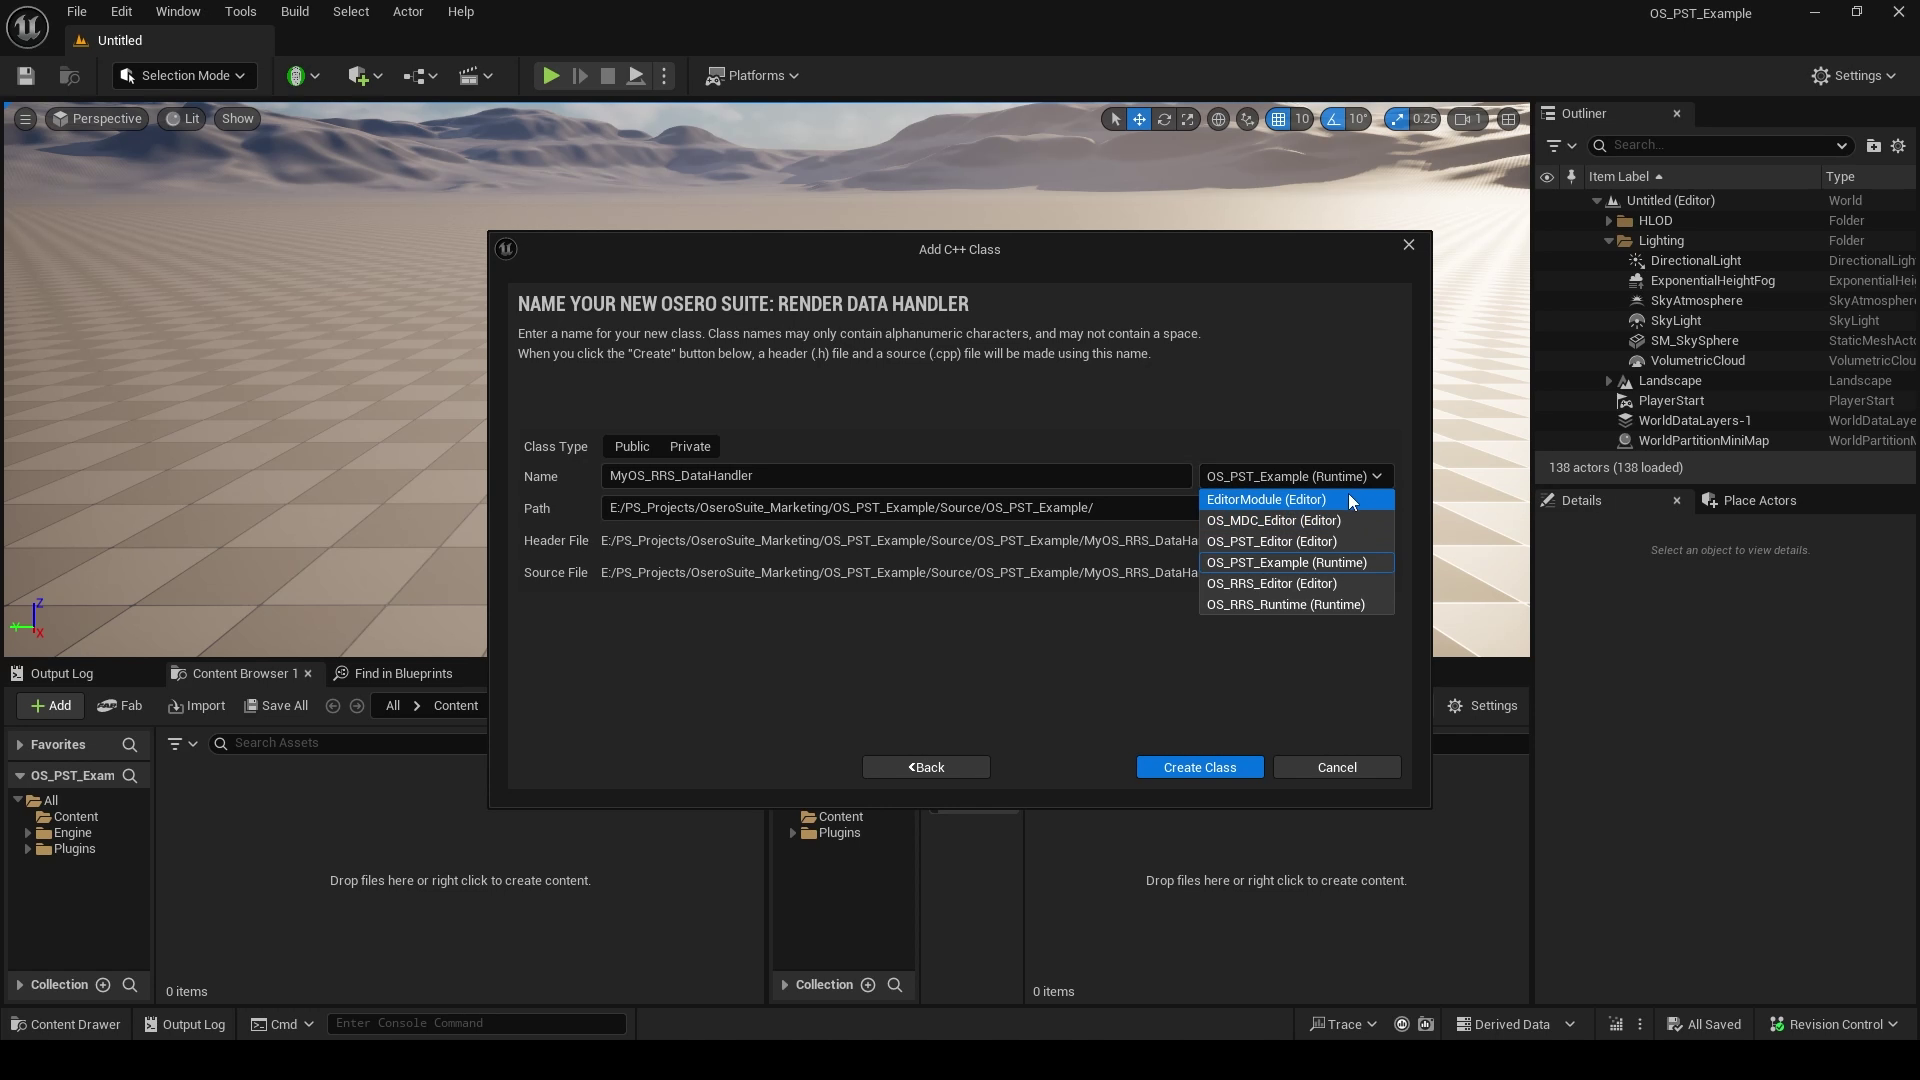The image size is (1920, 1080).
Task: Collapse the Lighting folder in Outliner
Action: pyautogui.click(x=1609, y=241)
